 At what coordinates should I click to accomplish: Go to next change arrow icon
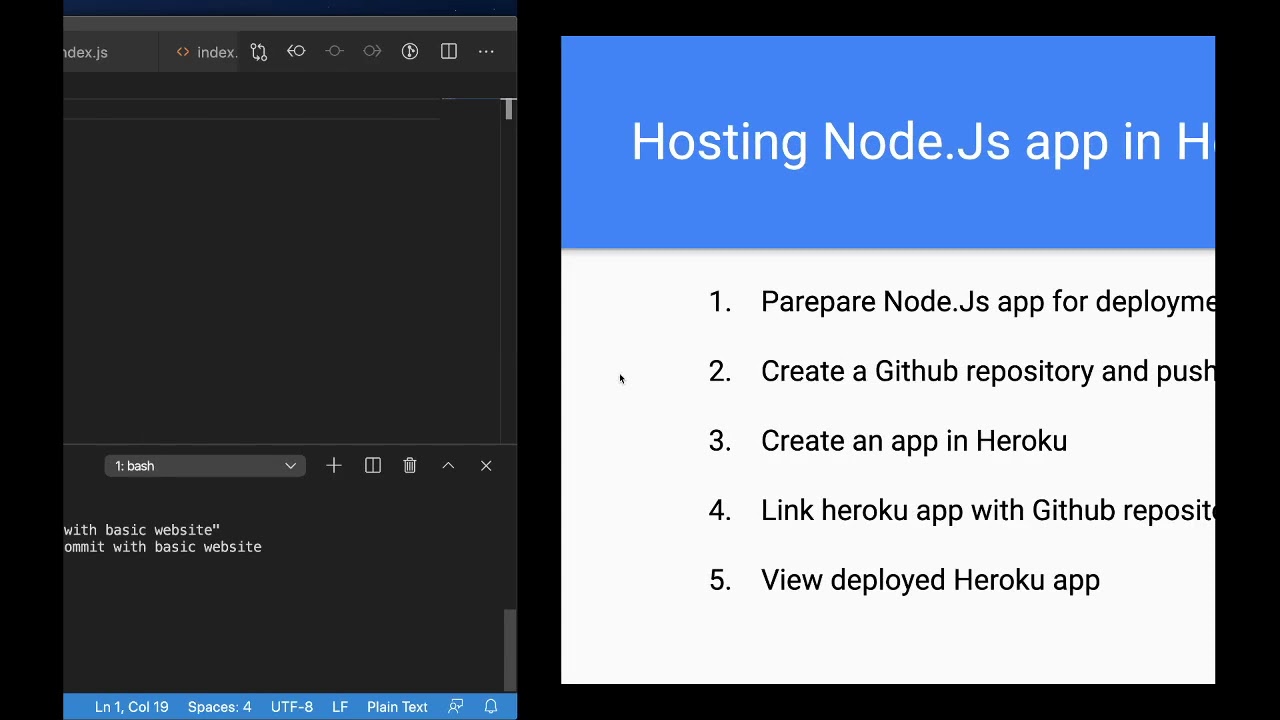pyautogui.click(x=372, y=51)
